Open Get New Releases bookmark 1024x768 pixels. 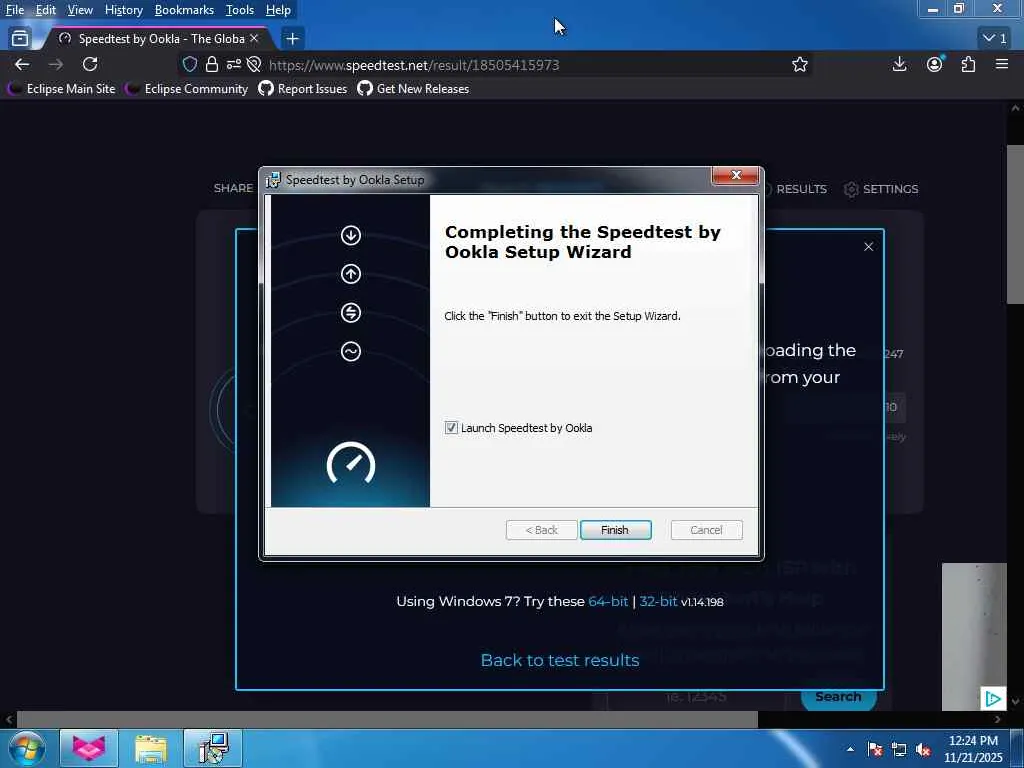413,88
